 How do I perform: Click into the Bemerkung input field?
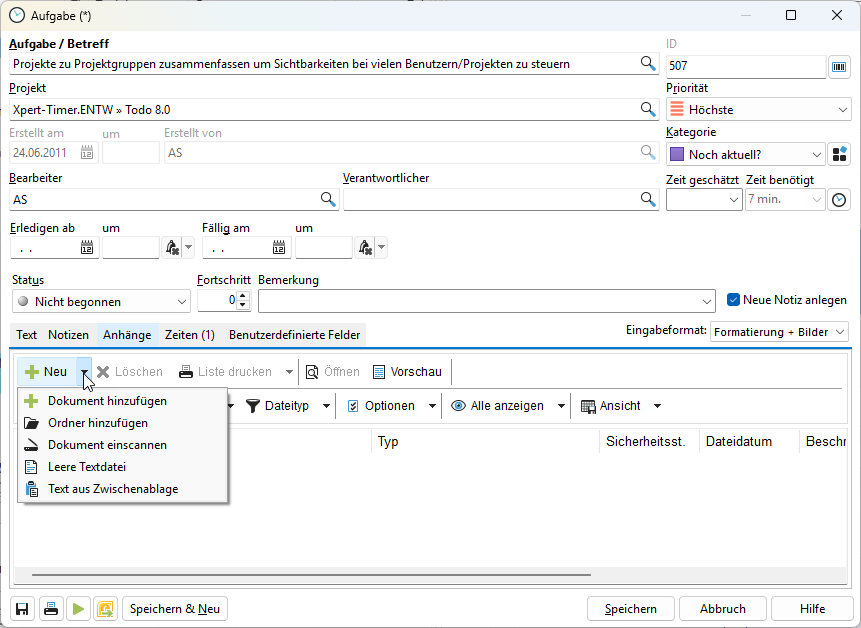pyautogui.click(x=480, y=301)
